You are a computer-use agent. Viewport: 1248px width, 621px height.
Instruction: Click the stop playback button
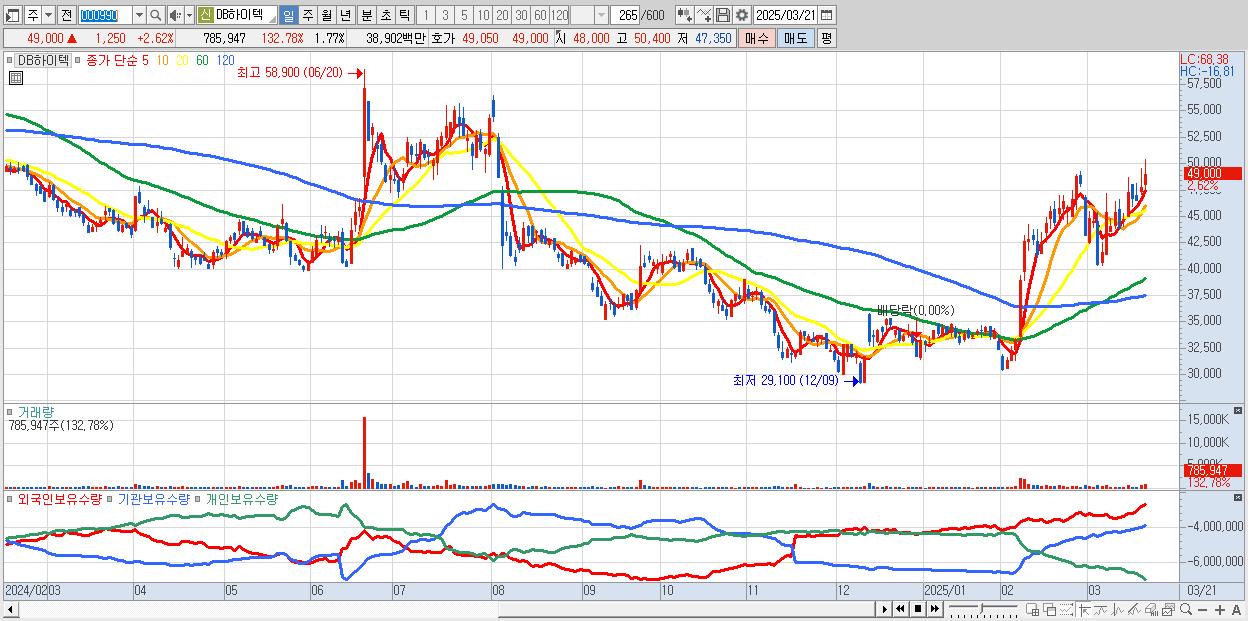(918, 609)
